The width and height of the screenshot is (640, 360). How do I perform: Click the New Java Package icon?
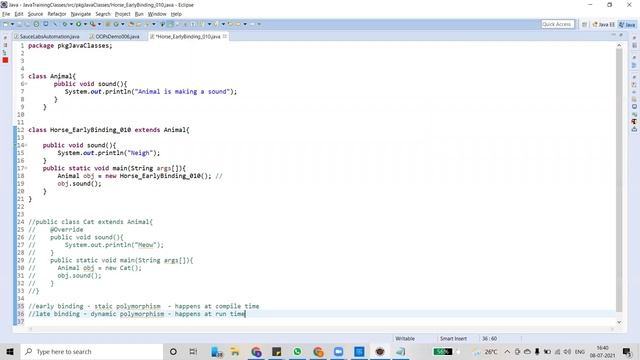point(108,24)
